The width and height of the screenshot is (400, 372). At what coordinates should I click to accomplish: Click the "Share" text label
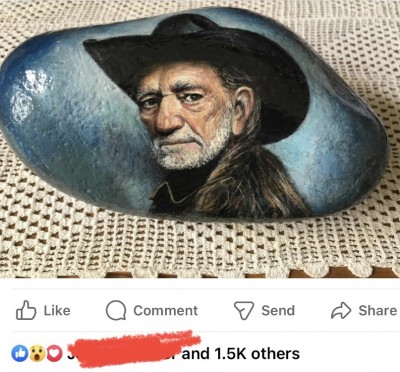pos(378,311)
